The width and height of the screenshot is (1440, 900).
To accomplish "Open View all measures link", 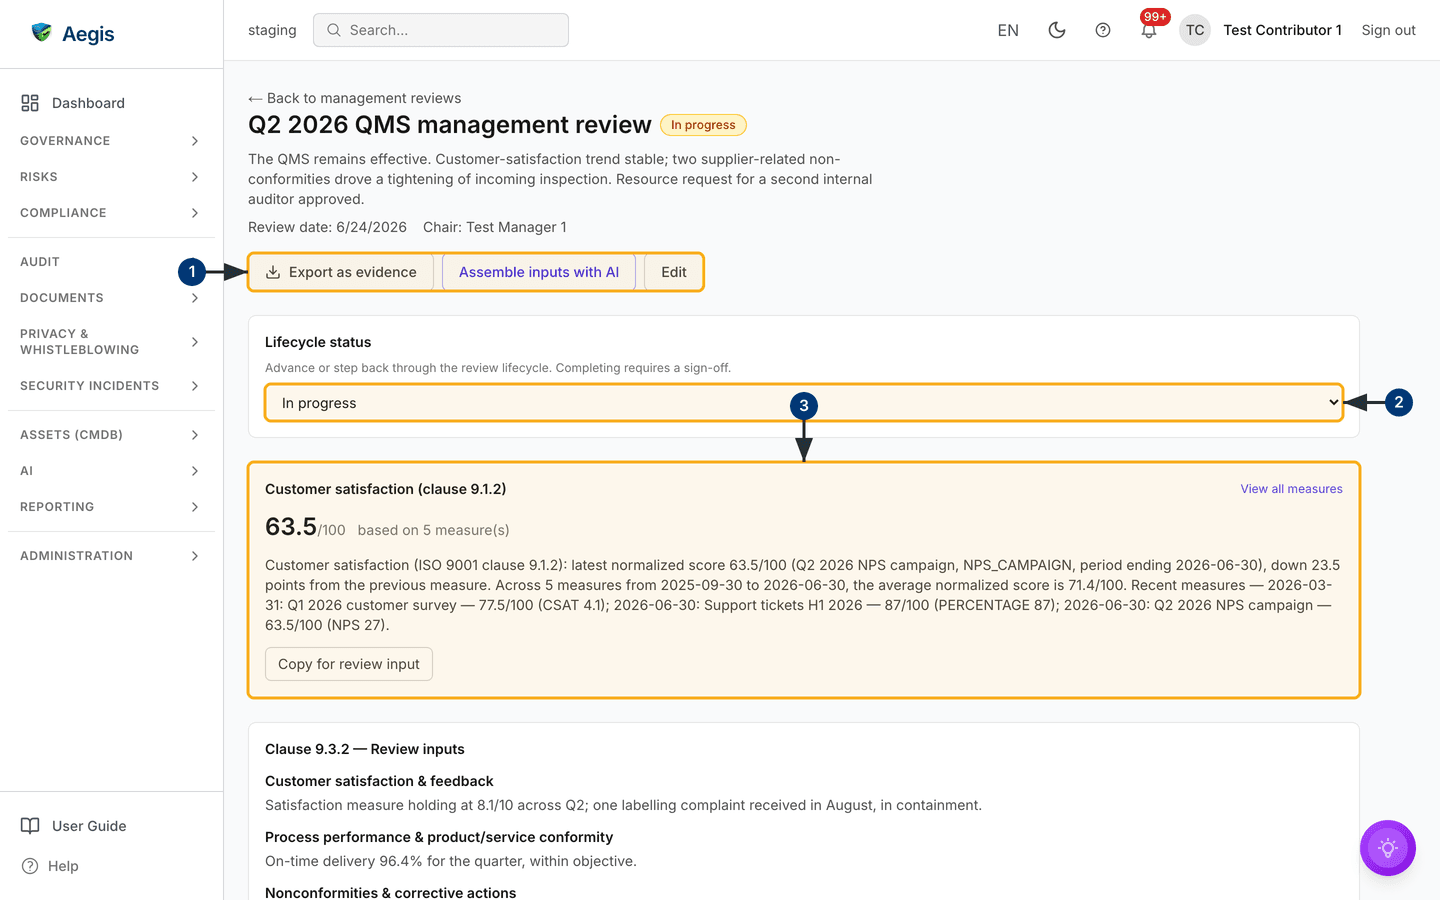I will click(1291, 489).
